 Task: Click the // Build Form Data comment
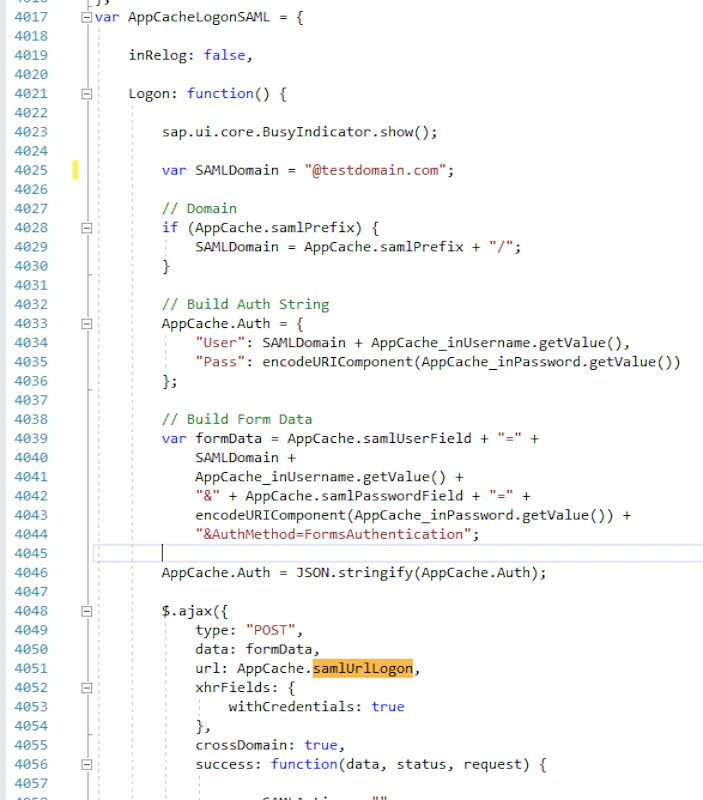[237, 419]
